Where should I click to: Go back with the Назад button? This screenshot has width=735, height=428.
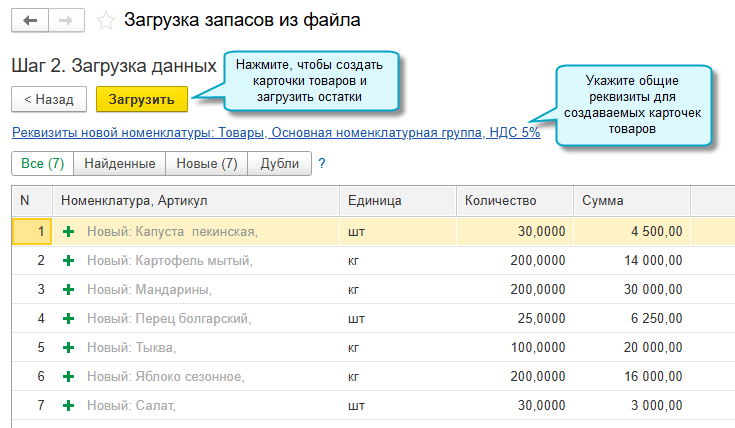(x=48, y=99)
